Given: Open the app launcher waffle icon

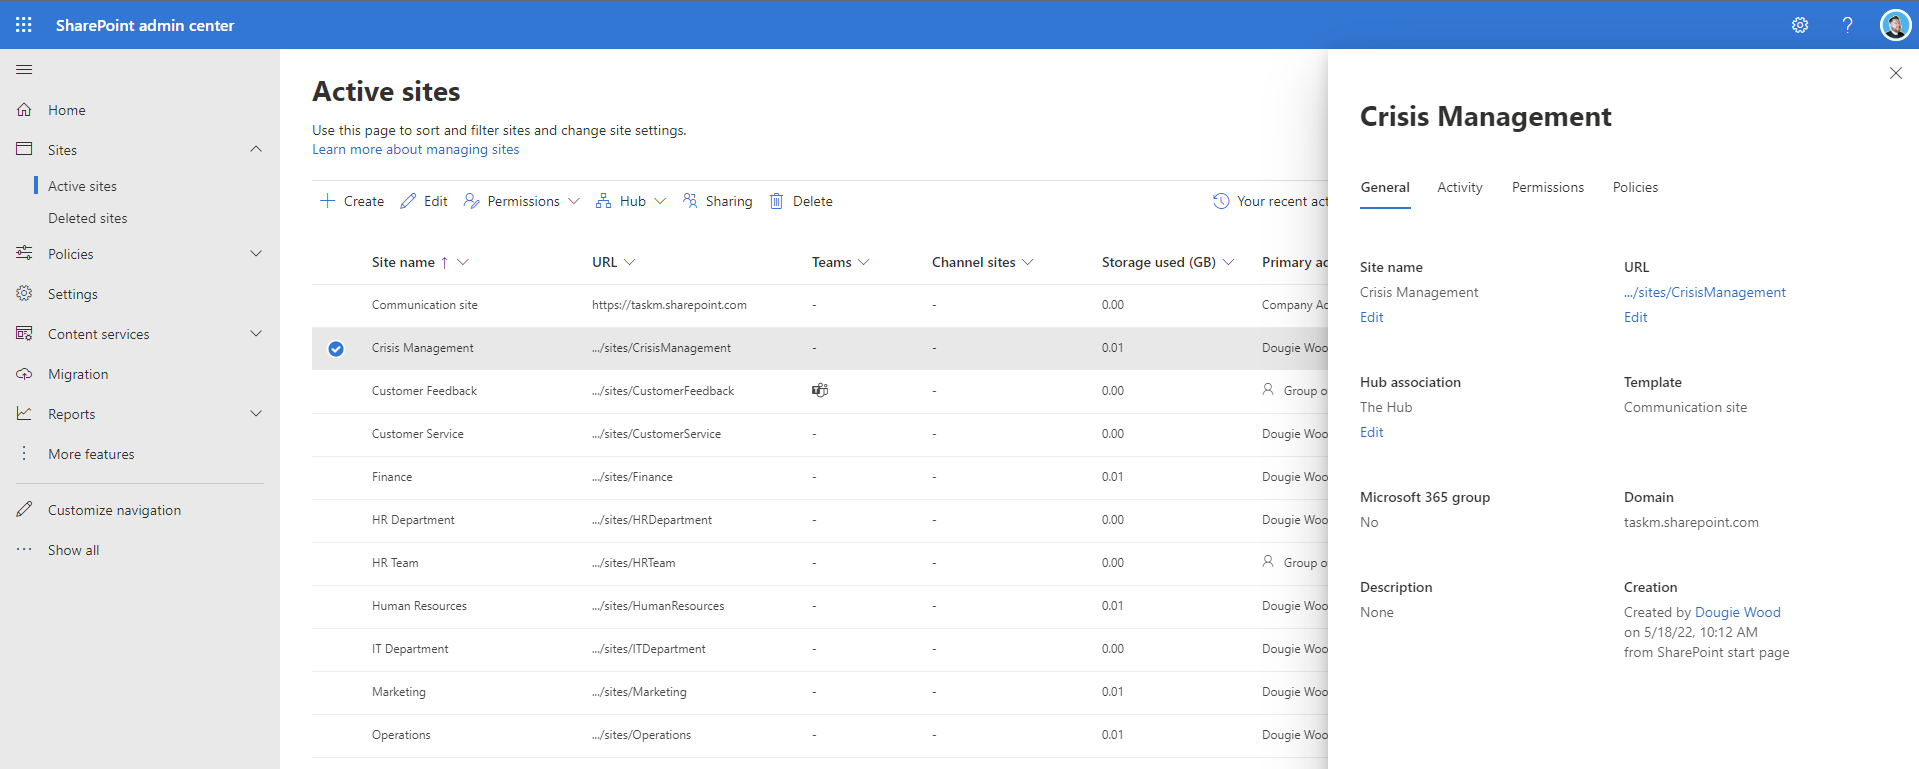Looking at the screenshot, I should (24, 25).
